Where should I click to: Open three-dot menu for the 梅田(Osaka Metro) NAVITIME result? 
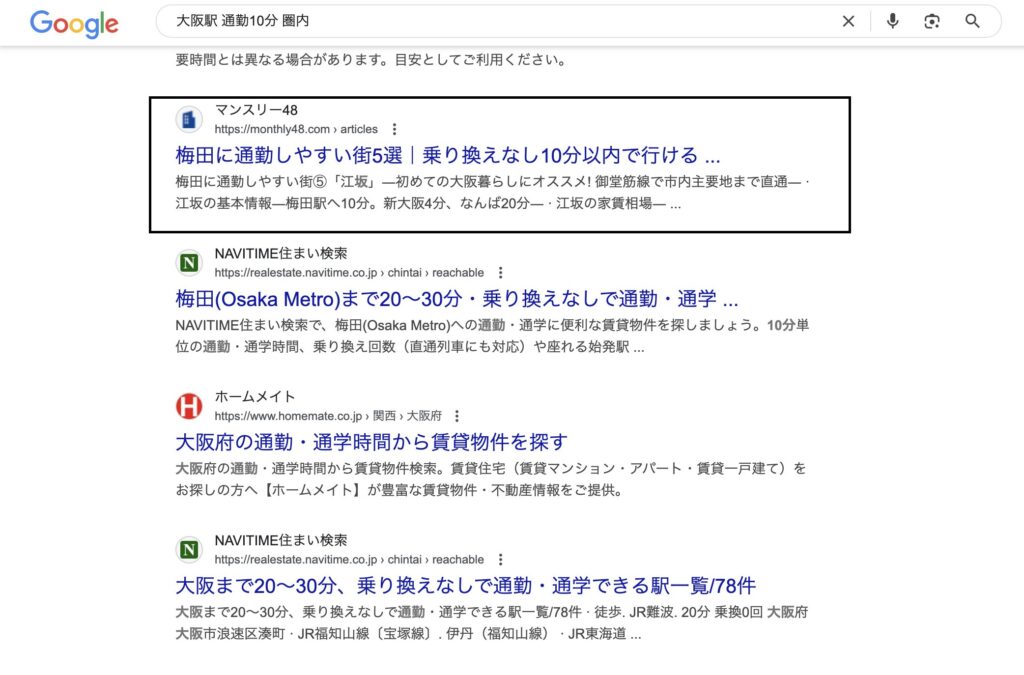501,272
